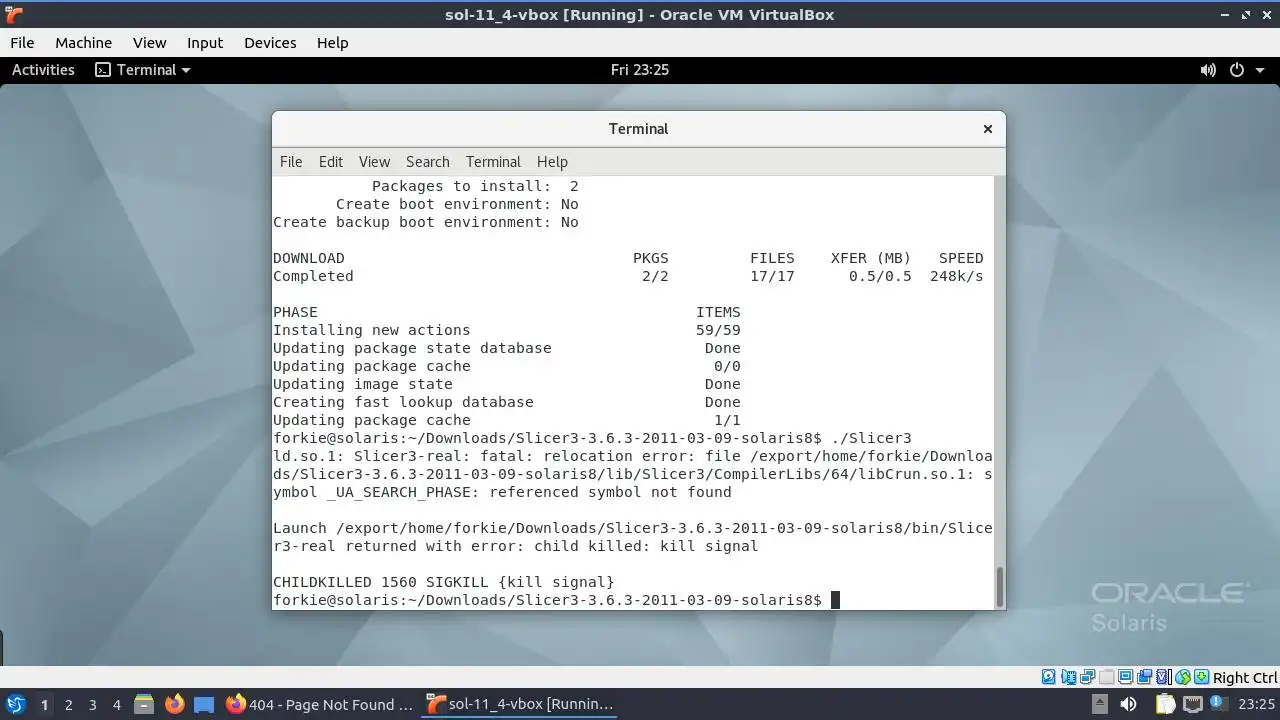This screenshot has height=720, width=1280.
Task: Switch to host workspace 2
Action: click(68, 705)
